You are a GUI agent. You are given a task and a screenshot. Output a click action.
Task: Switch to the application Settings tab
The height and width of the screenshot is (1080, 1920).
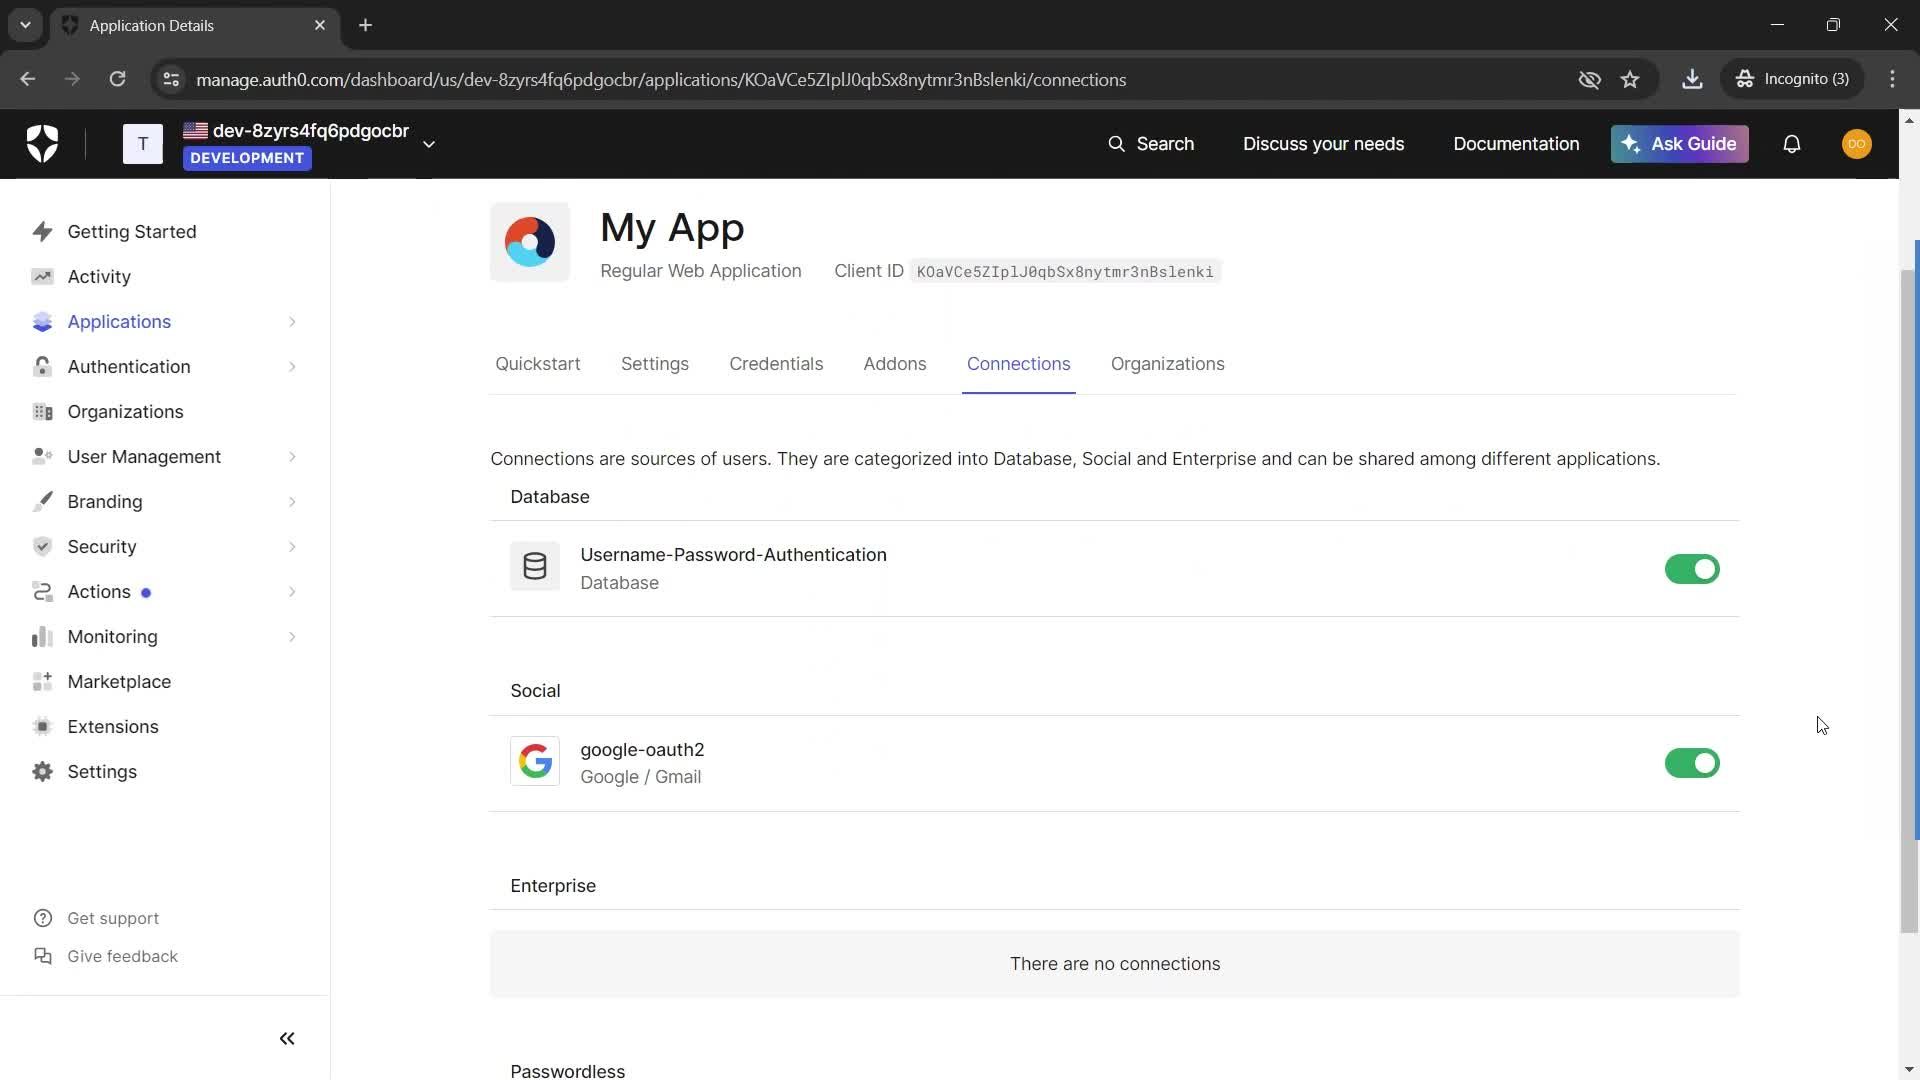[x=655, y=364]
